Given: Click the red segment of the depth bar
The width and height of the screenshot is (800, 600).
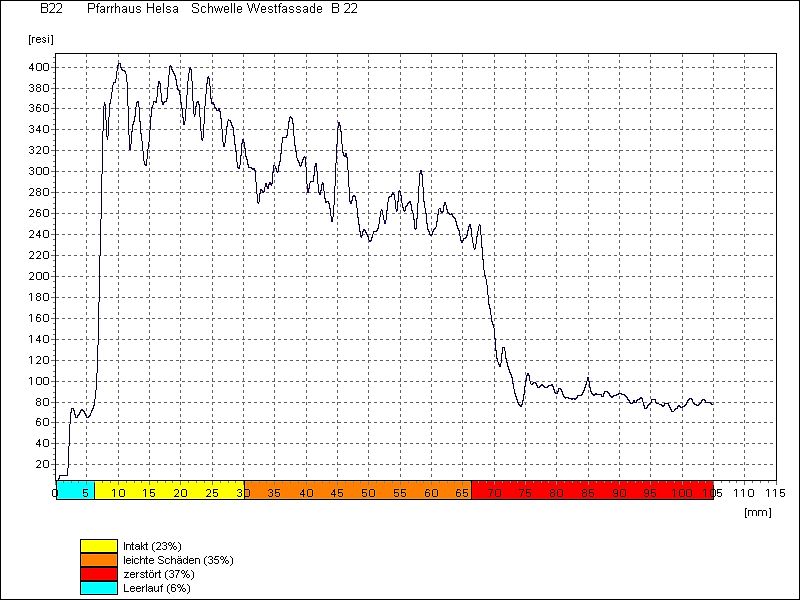Looking at the screenshot, I should point(591,490).
